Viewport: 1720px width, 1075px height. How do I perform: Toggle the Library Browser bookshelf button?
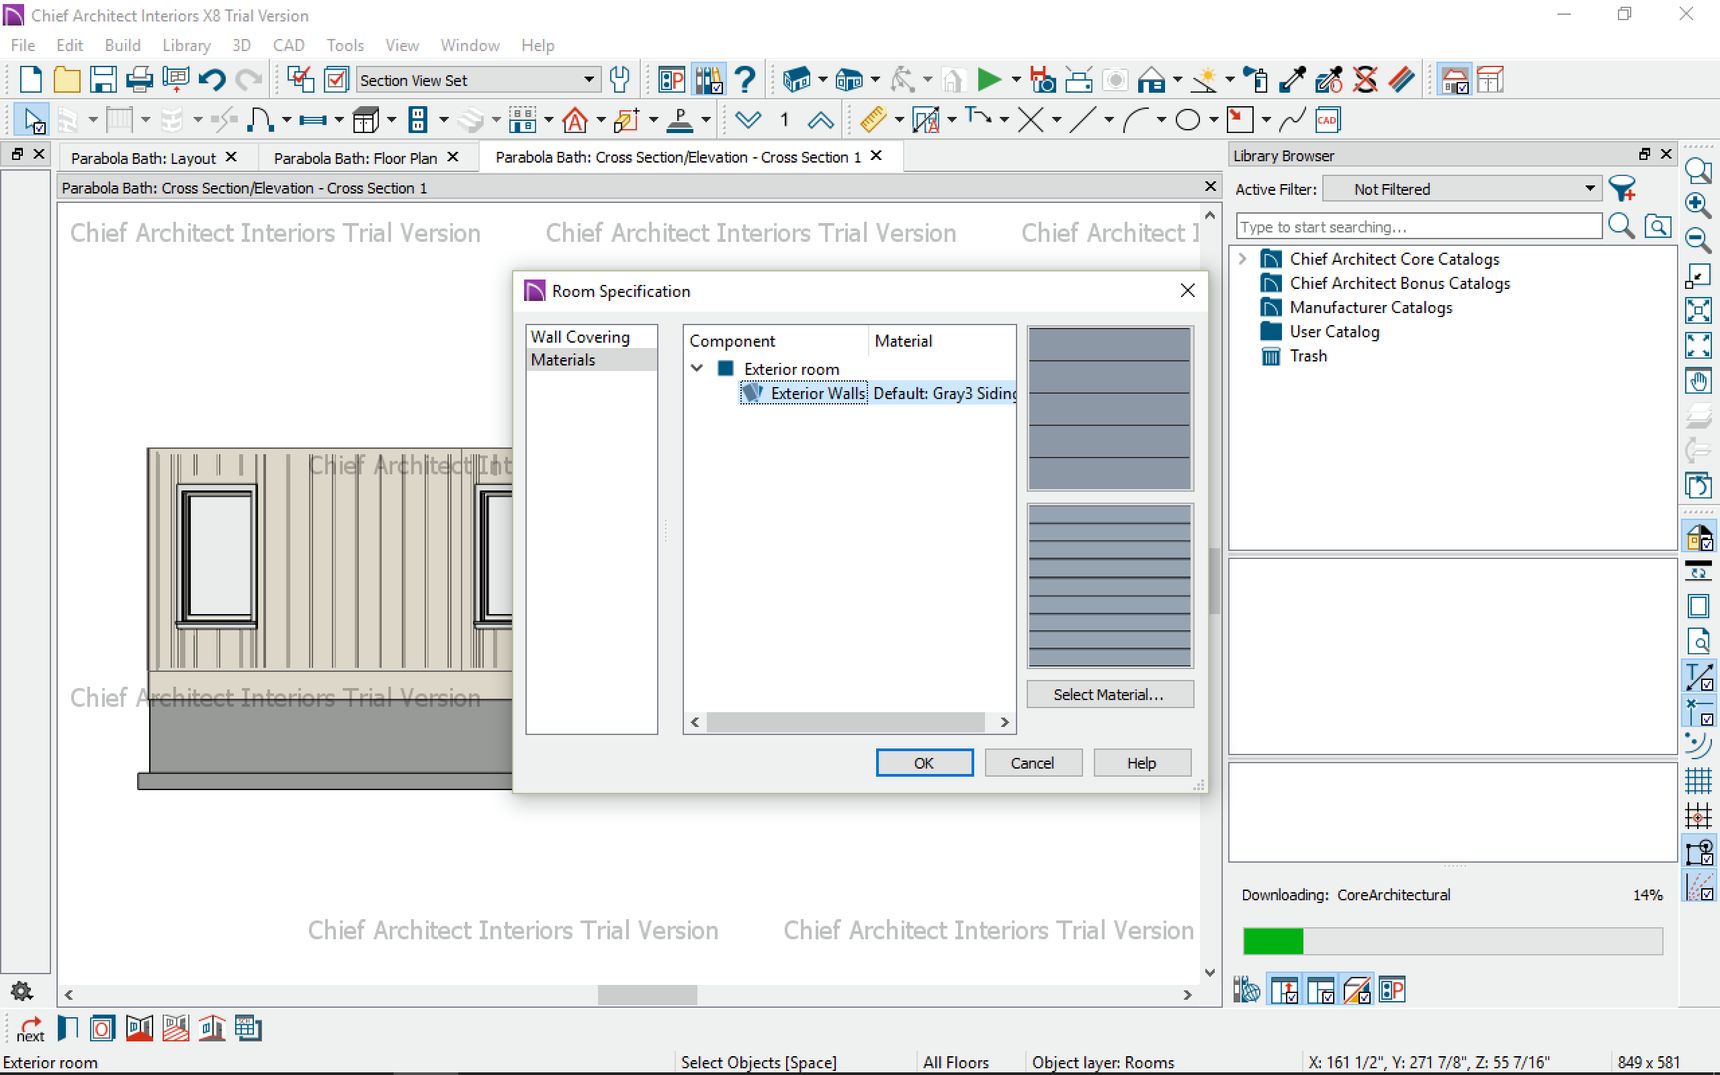tap(709, 80)
